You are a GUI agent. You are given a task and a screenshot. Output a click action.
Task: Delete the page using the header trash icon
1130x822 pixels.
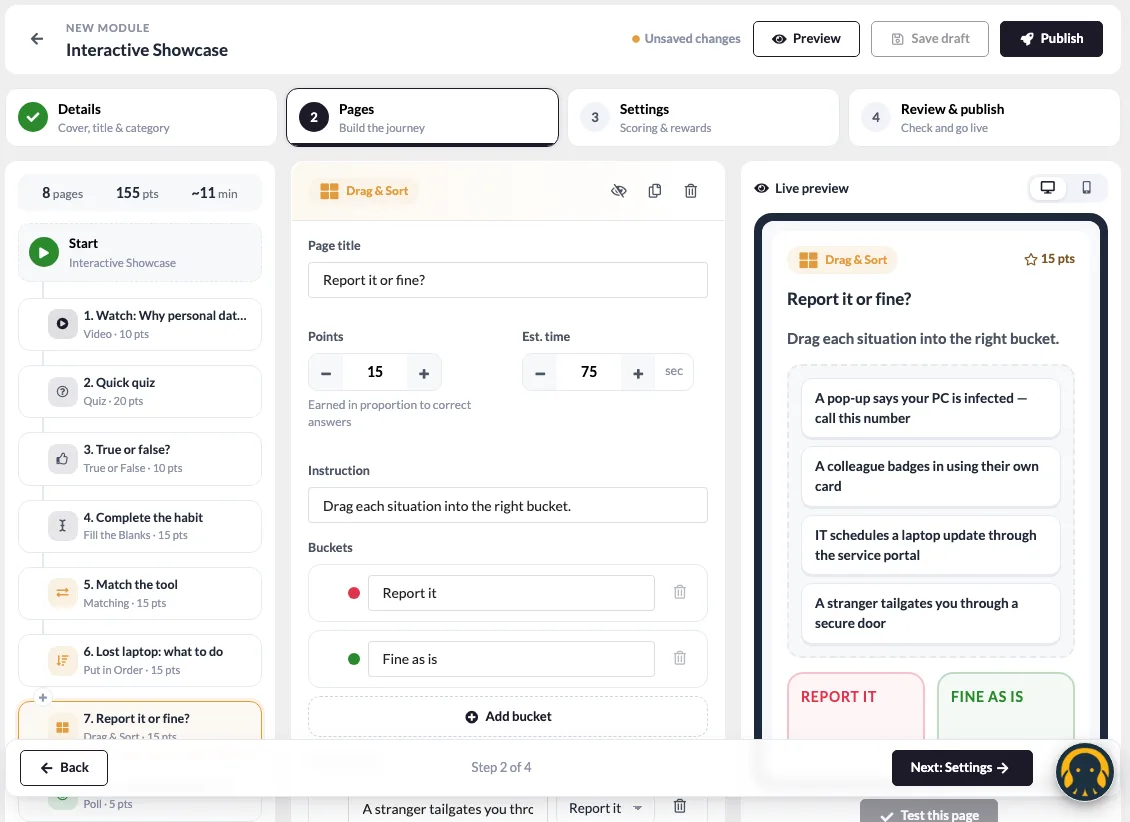click(690, 191)
